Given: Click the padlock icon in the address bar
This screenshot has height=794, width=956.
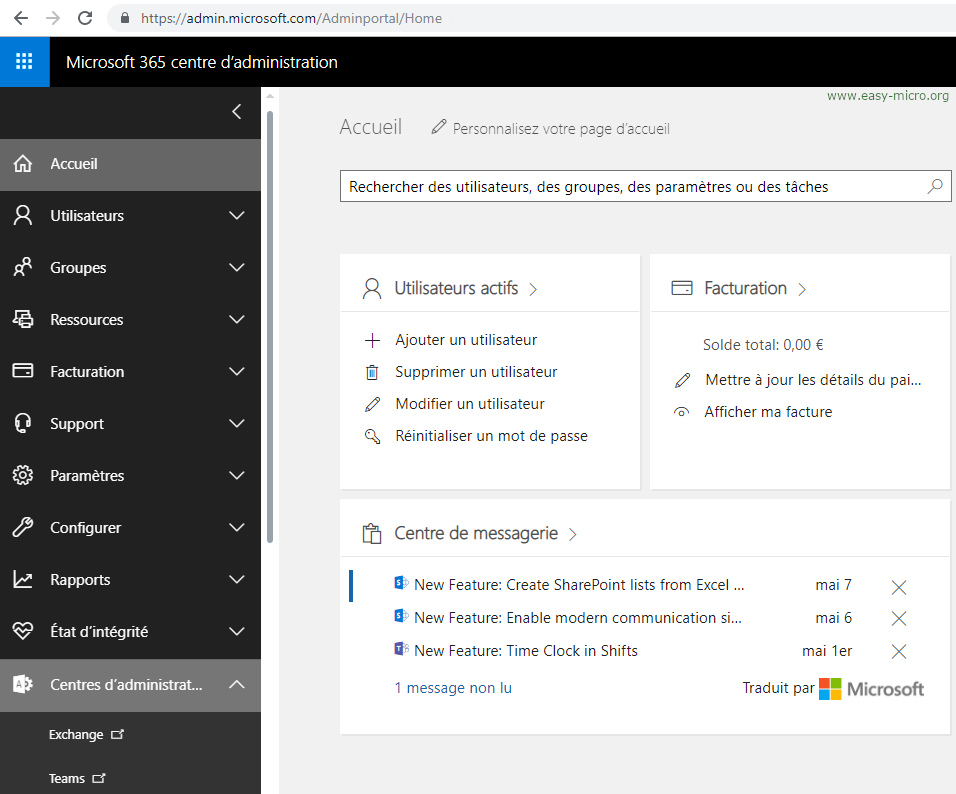Looking at the screenshot, I should (125, 18).
